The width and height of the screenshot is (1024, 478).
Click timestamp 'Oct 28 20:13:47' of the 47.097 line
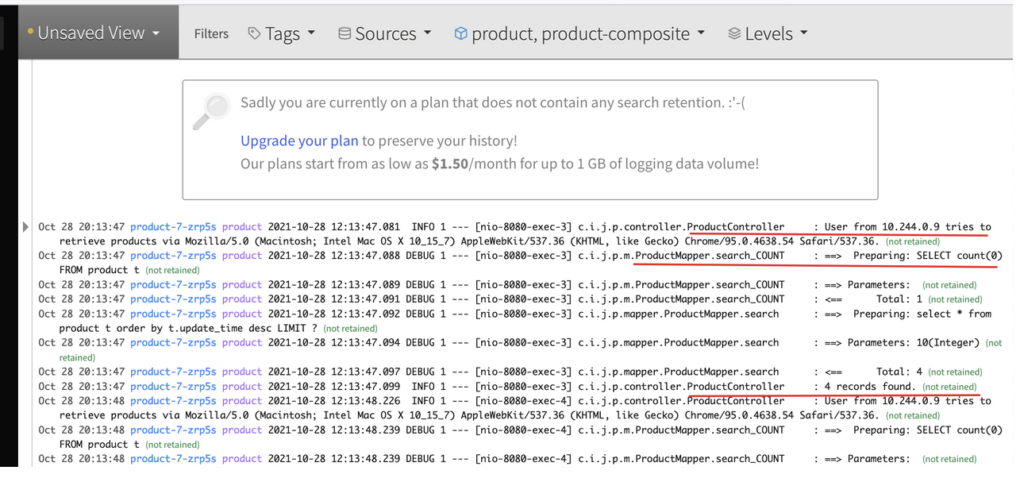click(81, 372)
